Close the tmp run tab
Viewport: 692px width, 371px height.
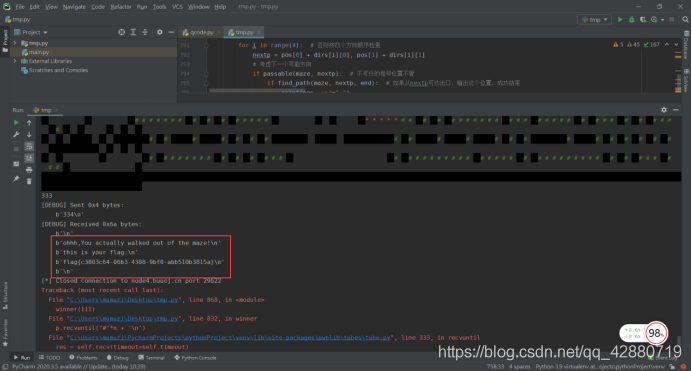56,110
